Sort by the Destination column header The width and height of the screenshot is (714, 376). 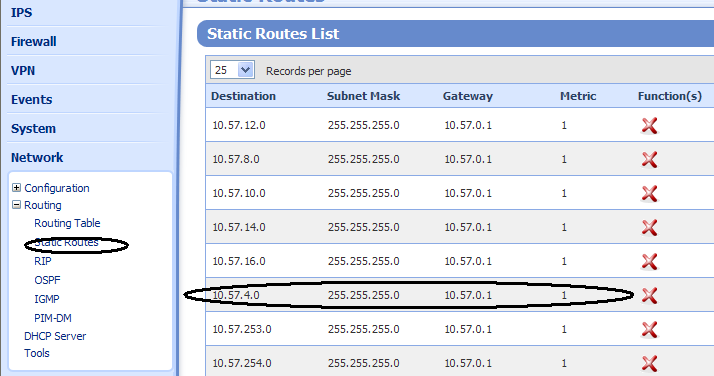[244, 96]
